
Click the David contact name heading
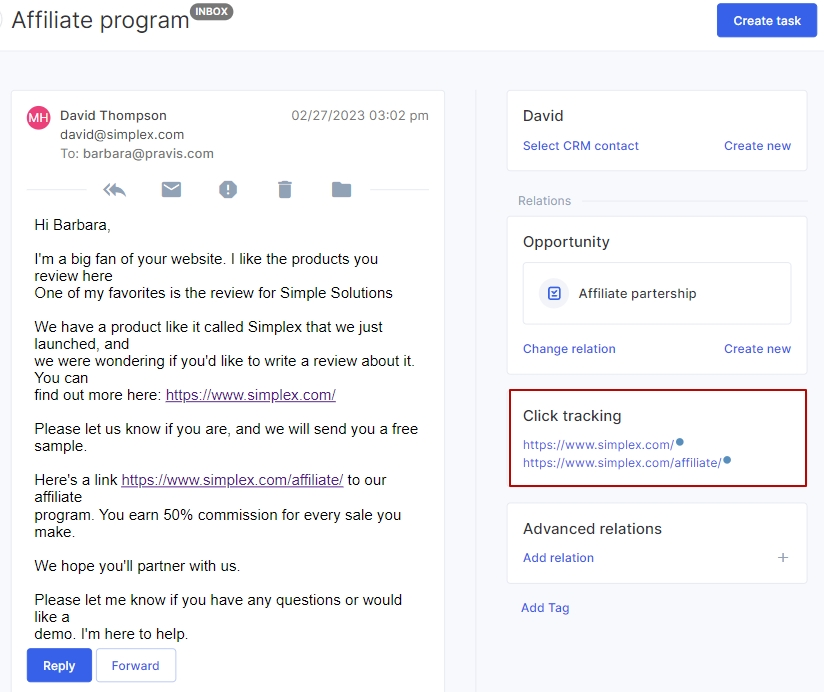tap(543, 116)
